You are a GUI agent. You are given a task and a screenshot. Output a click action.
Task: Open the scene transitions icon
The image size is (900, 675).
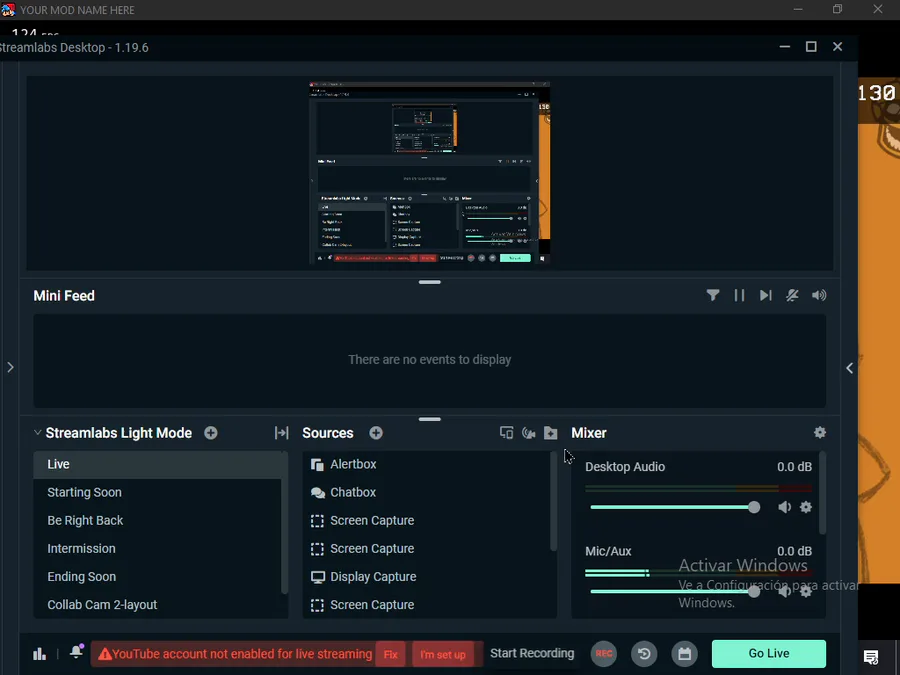281,433
